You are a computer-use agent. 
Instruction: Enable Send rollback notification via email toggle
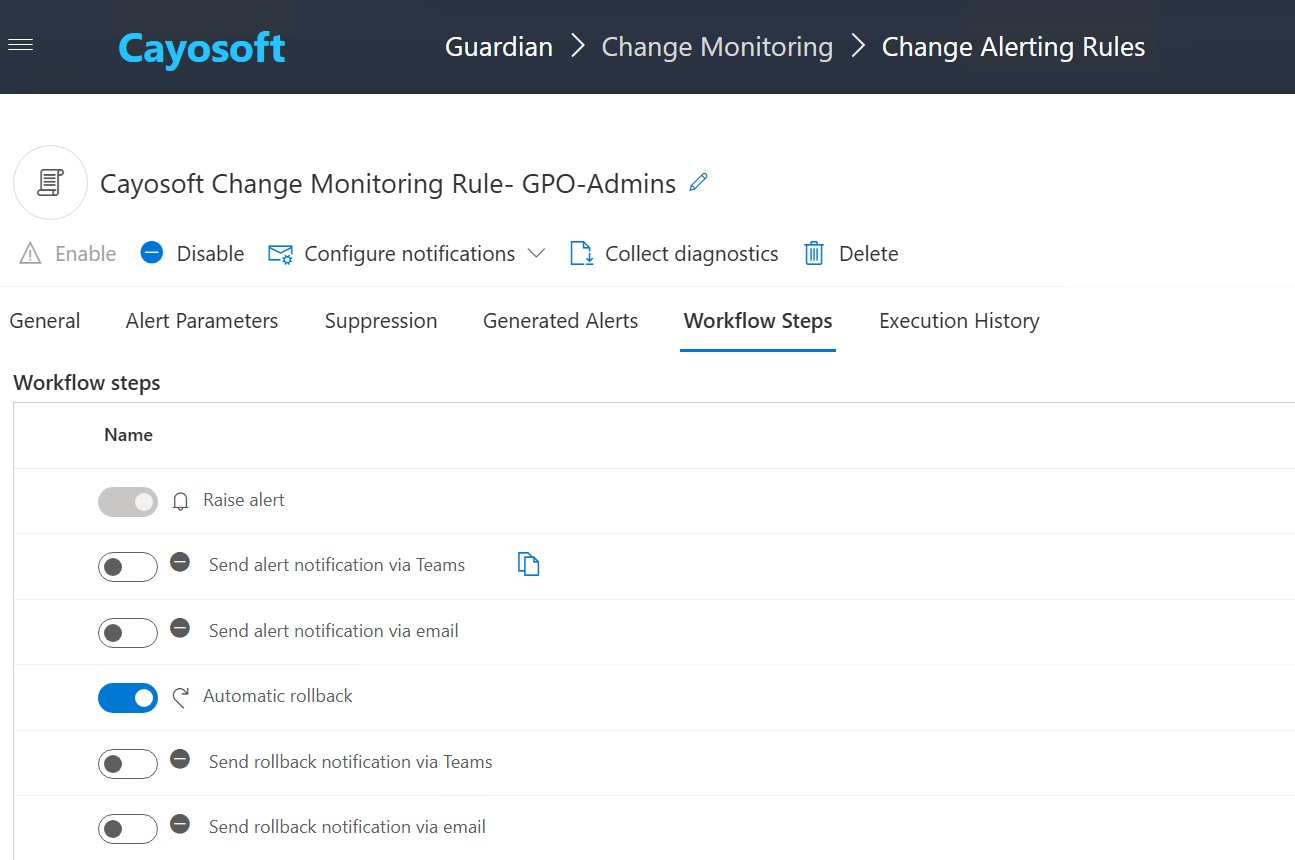click(128, 829)
